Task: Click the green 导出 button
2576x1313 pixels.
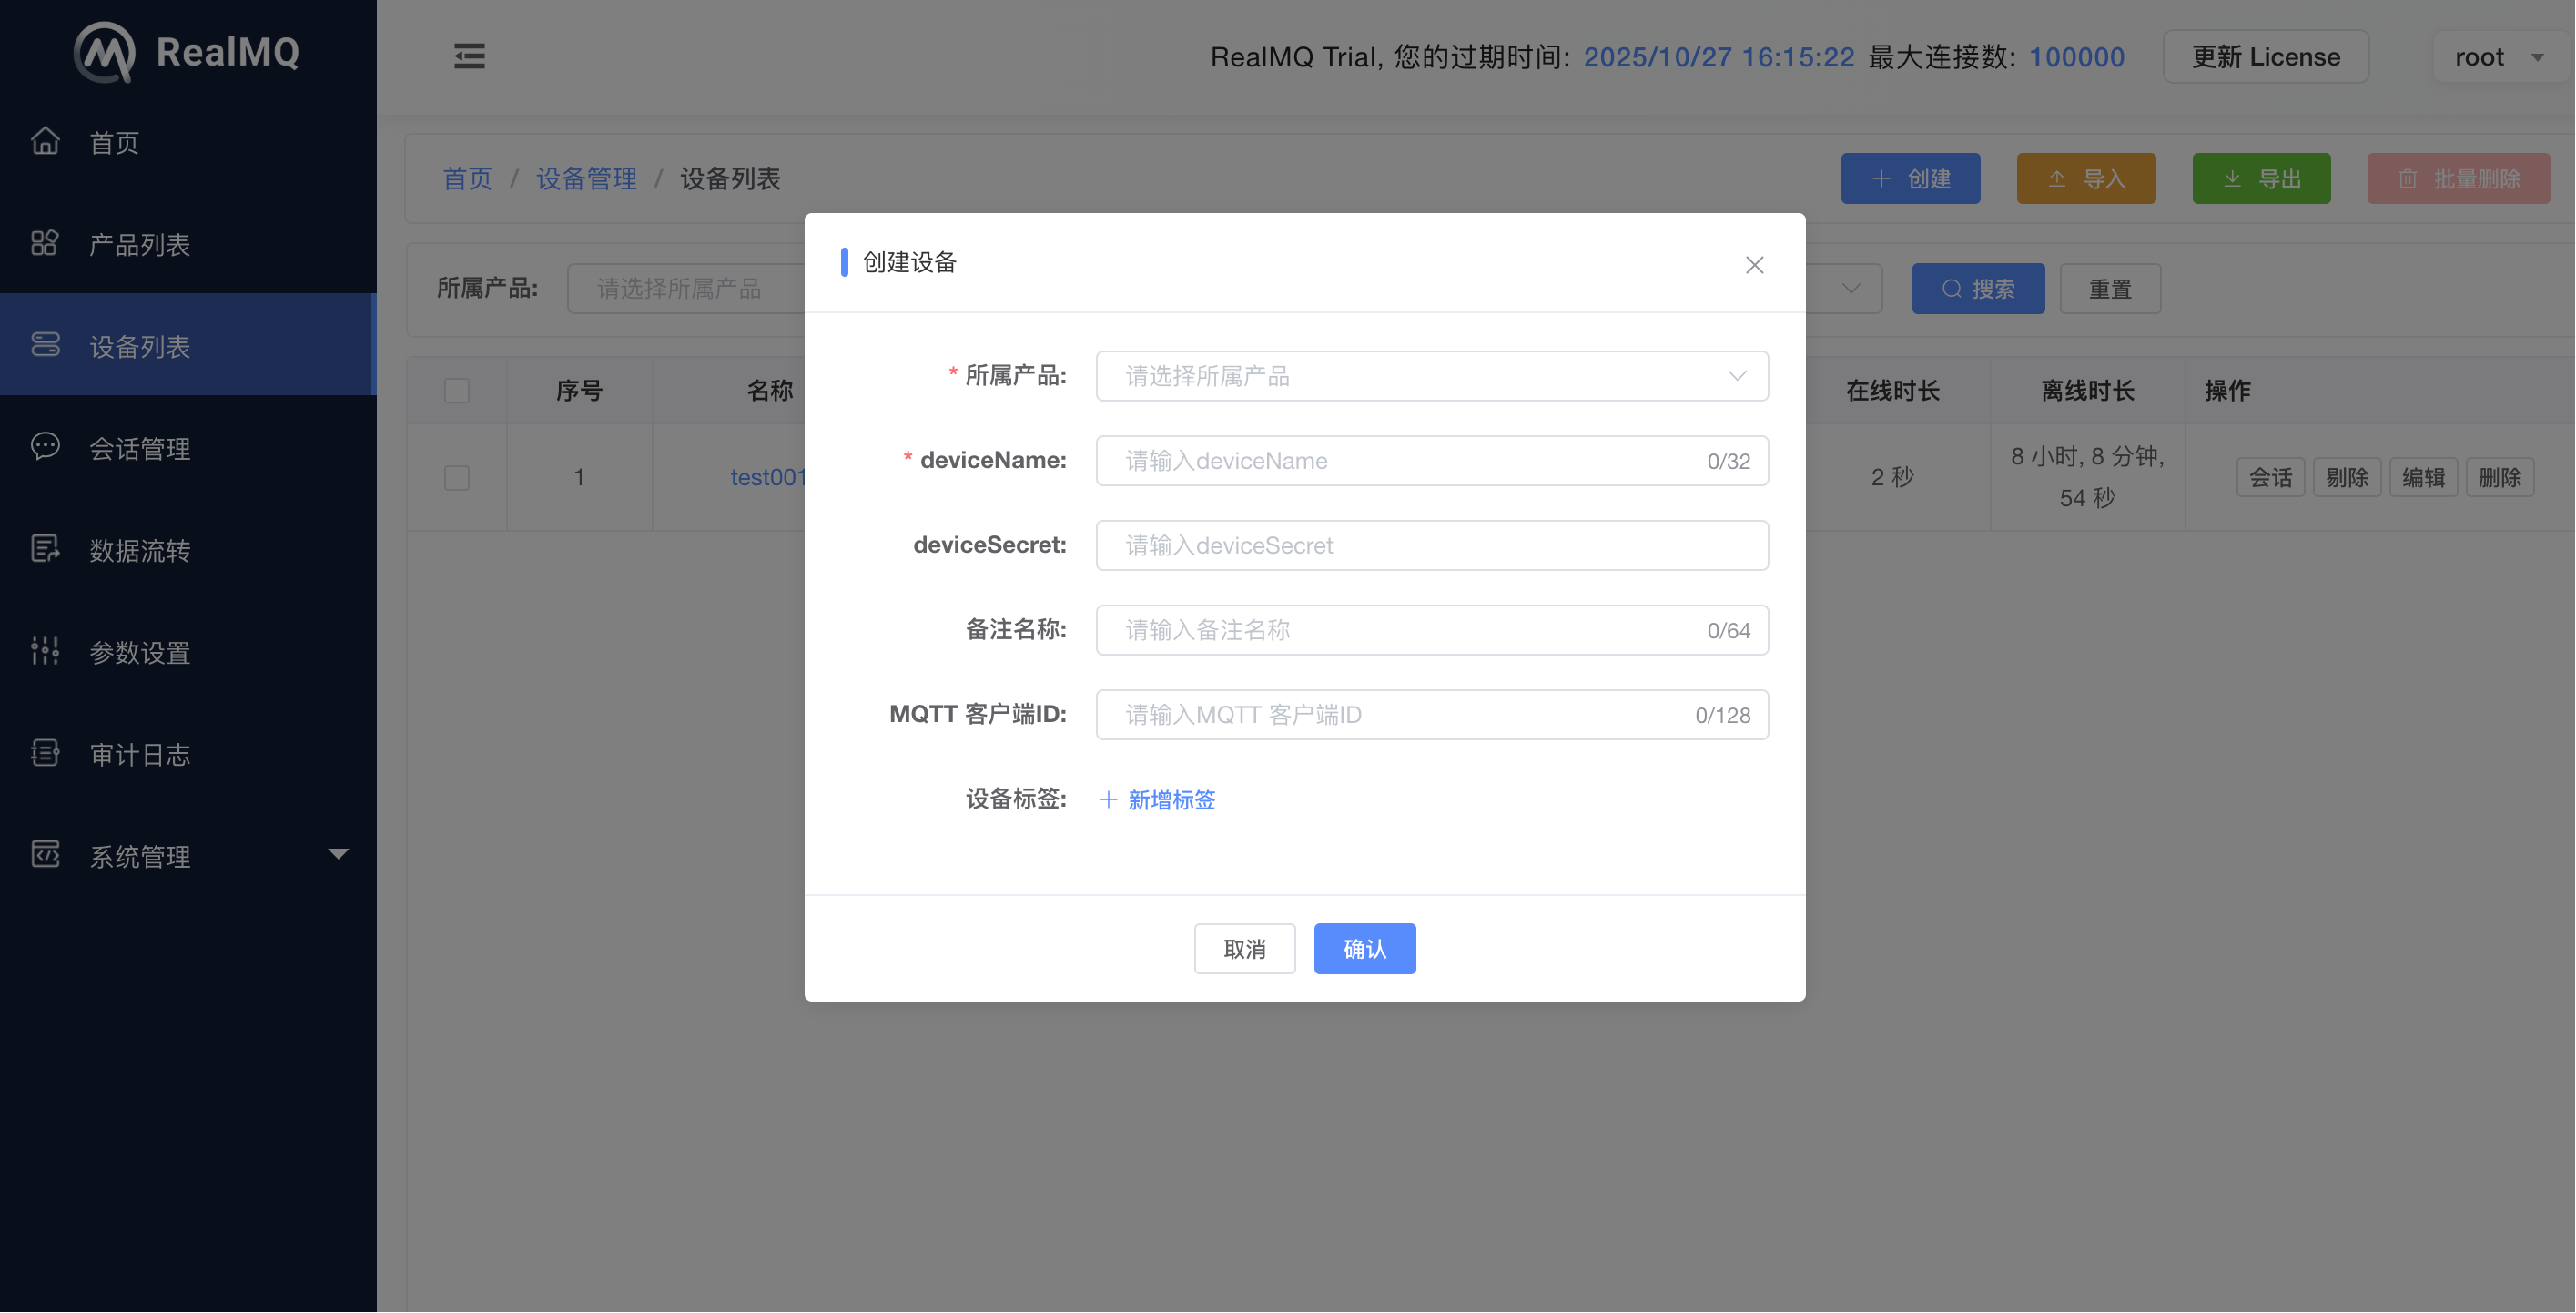Action: (x=2261, y=179)
